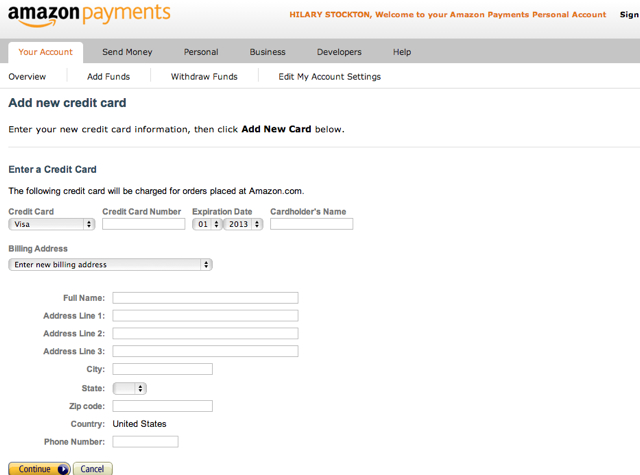Click into the Cardholder's Name field
The width and height of the screenshot is (640, 475).
point(311,224)
